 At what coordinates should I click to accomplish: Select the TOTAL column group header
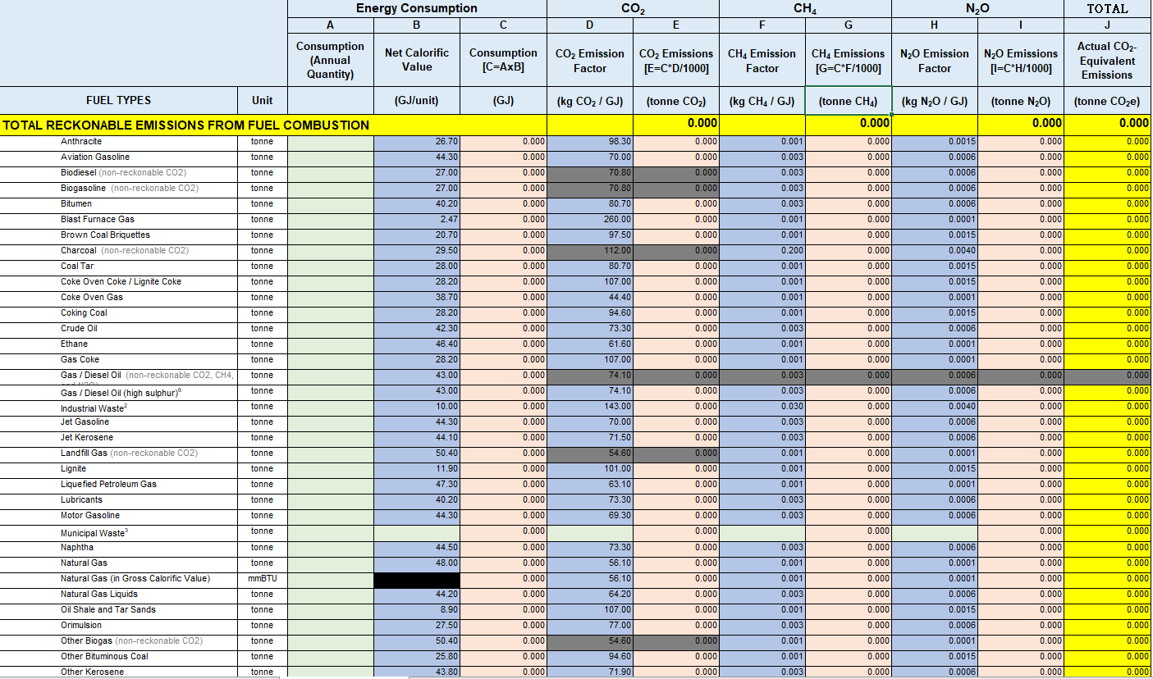pyautogui.click(x=1108, y=9)
